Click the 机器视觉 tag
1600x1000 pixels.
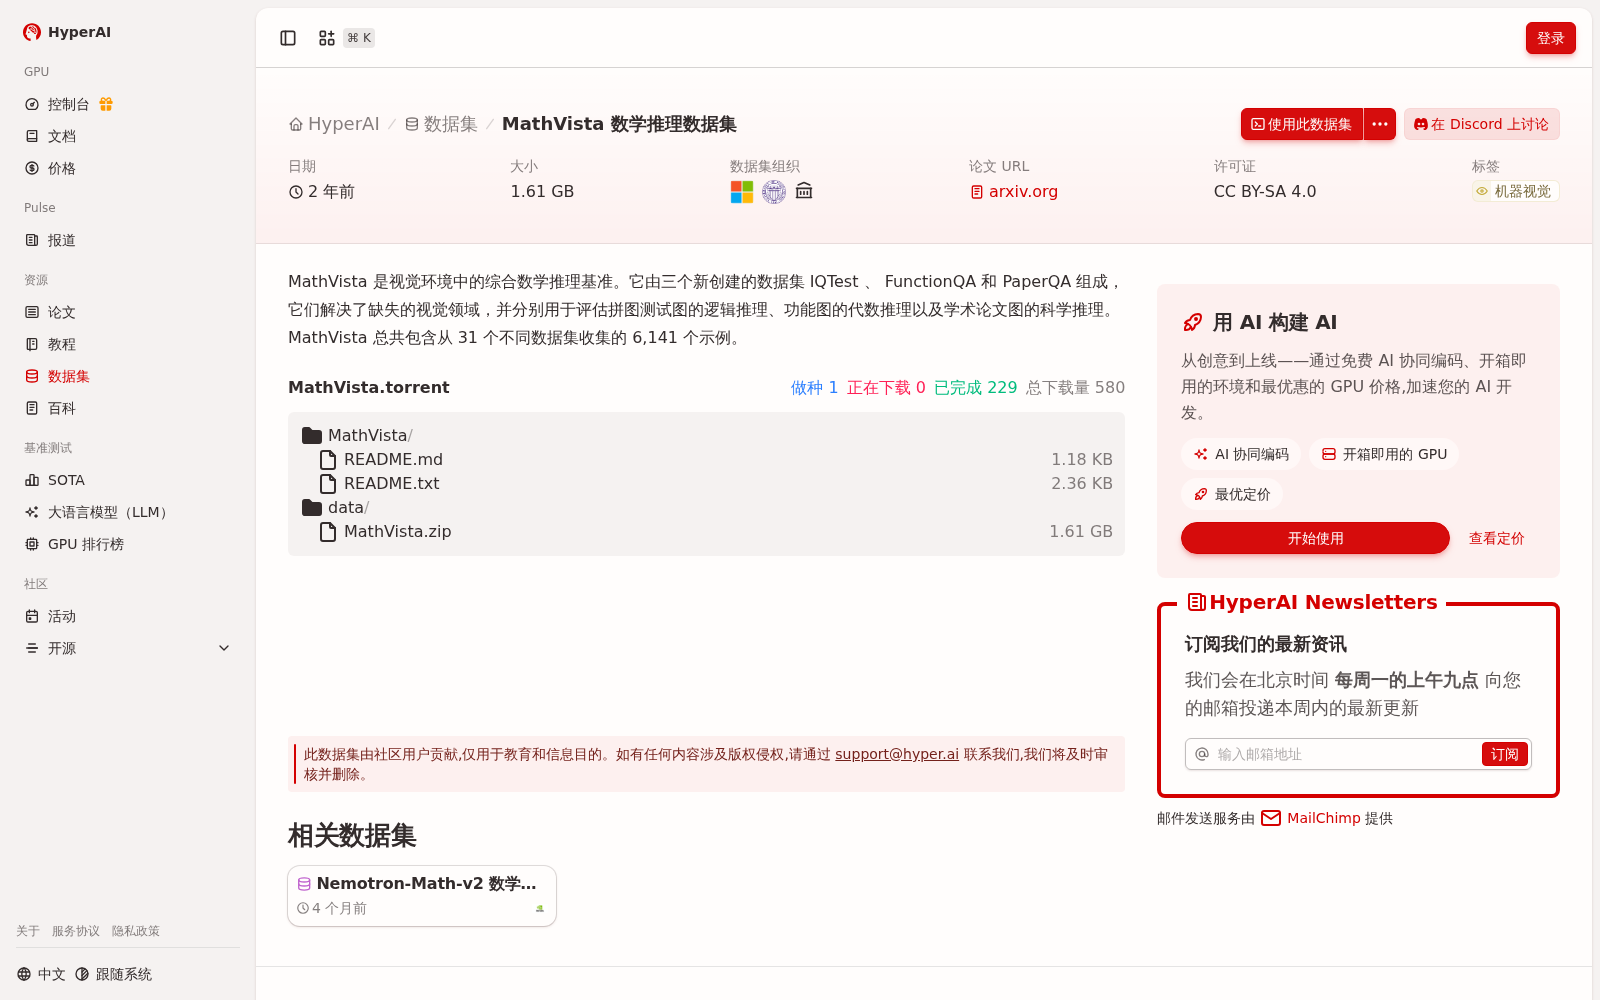point(1515,191)
